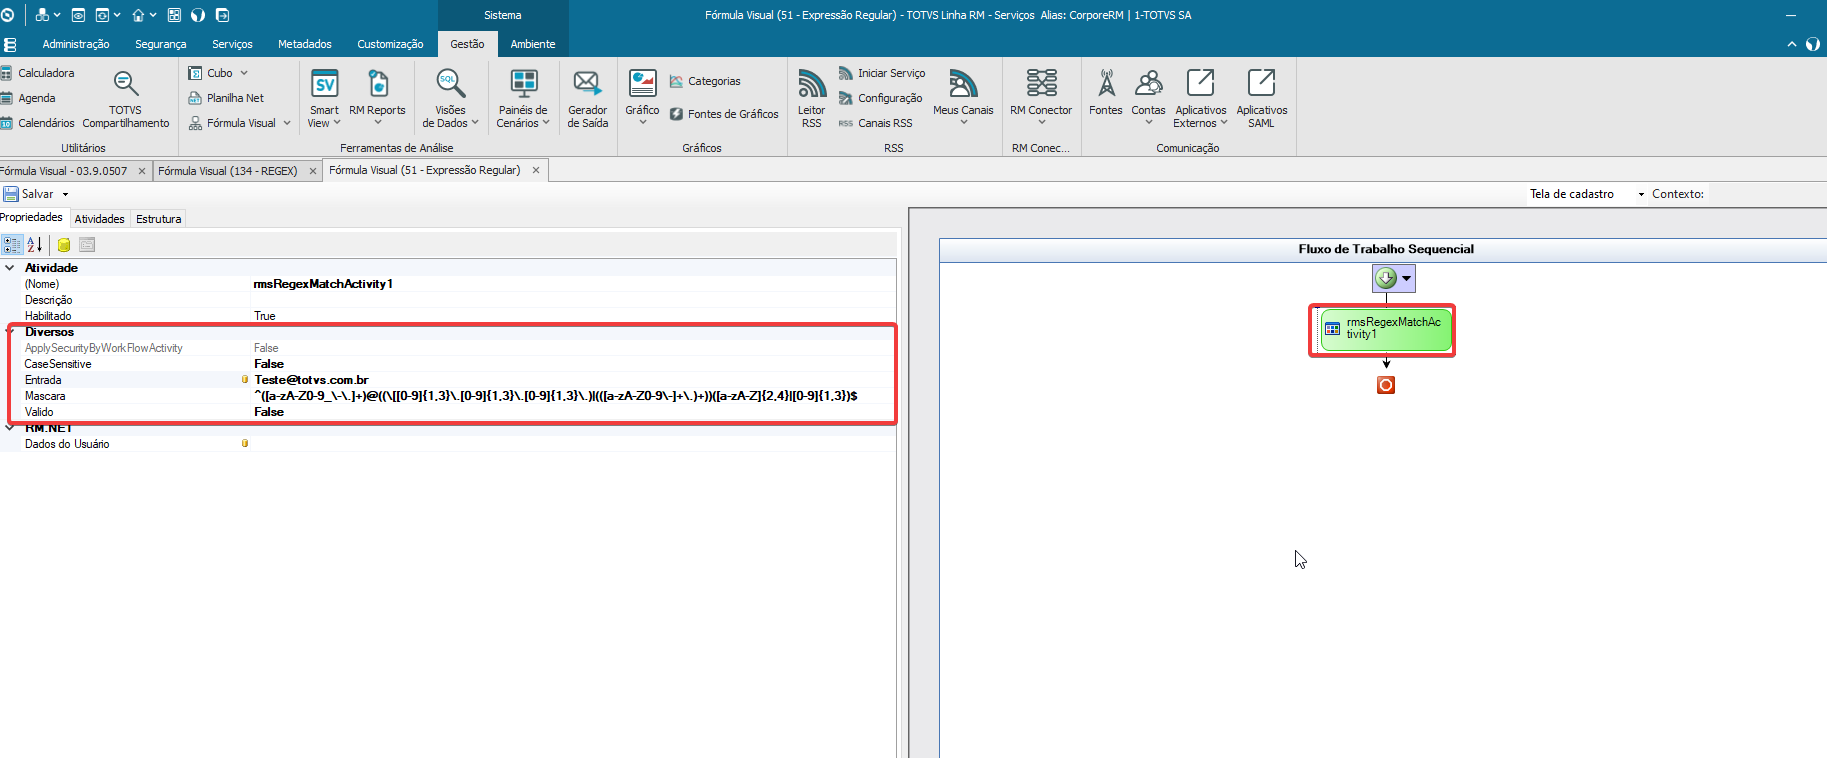Open Aplicativos Externos
The image size is (1827, 758).
(1201, 98)
